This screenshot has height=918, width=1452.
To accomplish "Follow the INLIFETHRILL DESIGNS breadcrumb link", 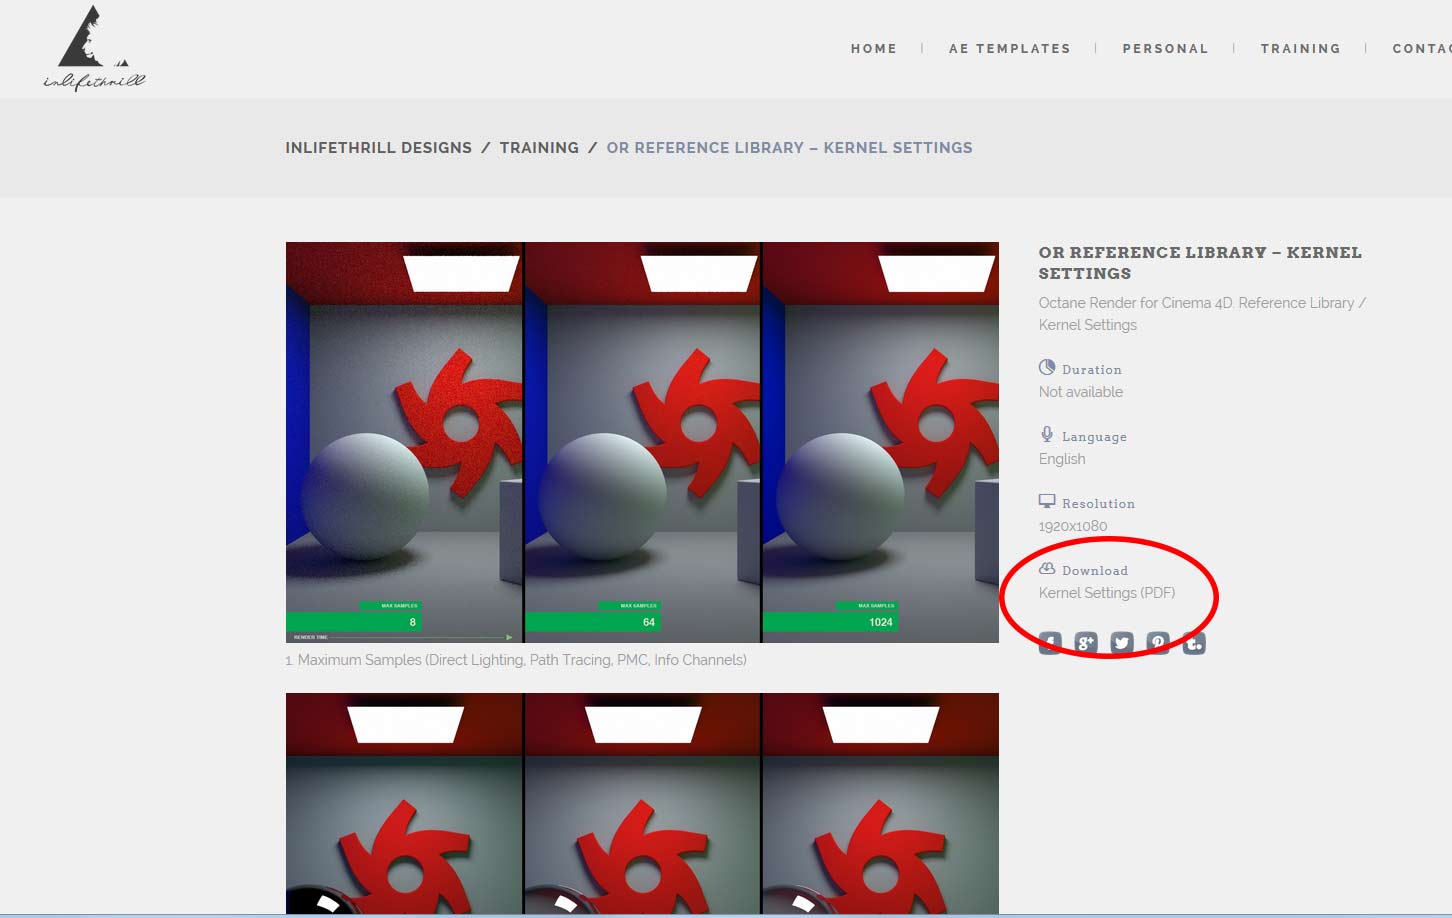I will click(x=379, y=148).
